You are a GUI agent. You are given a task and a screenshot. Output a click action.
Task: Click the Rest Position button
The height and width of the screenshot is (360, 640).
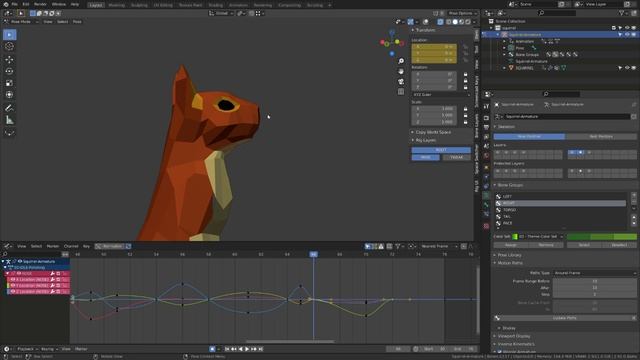point(601,136)
